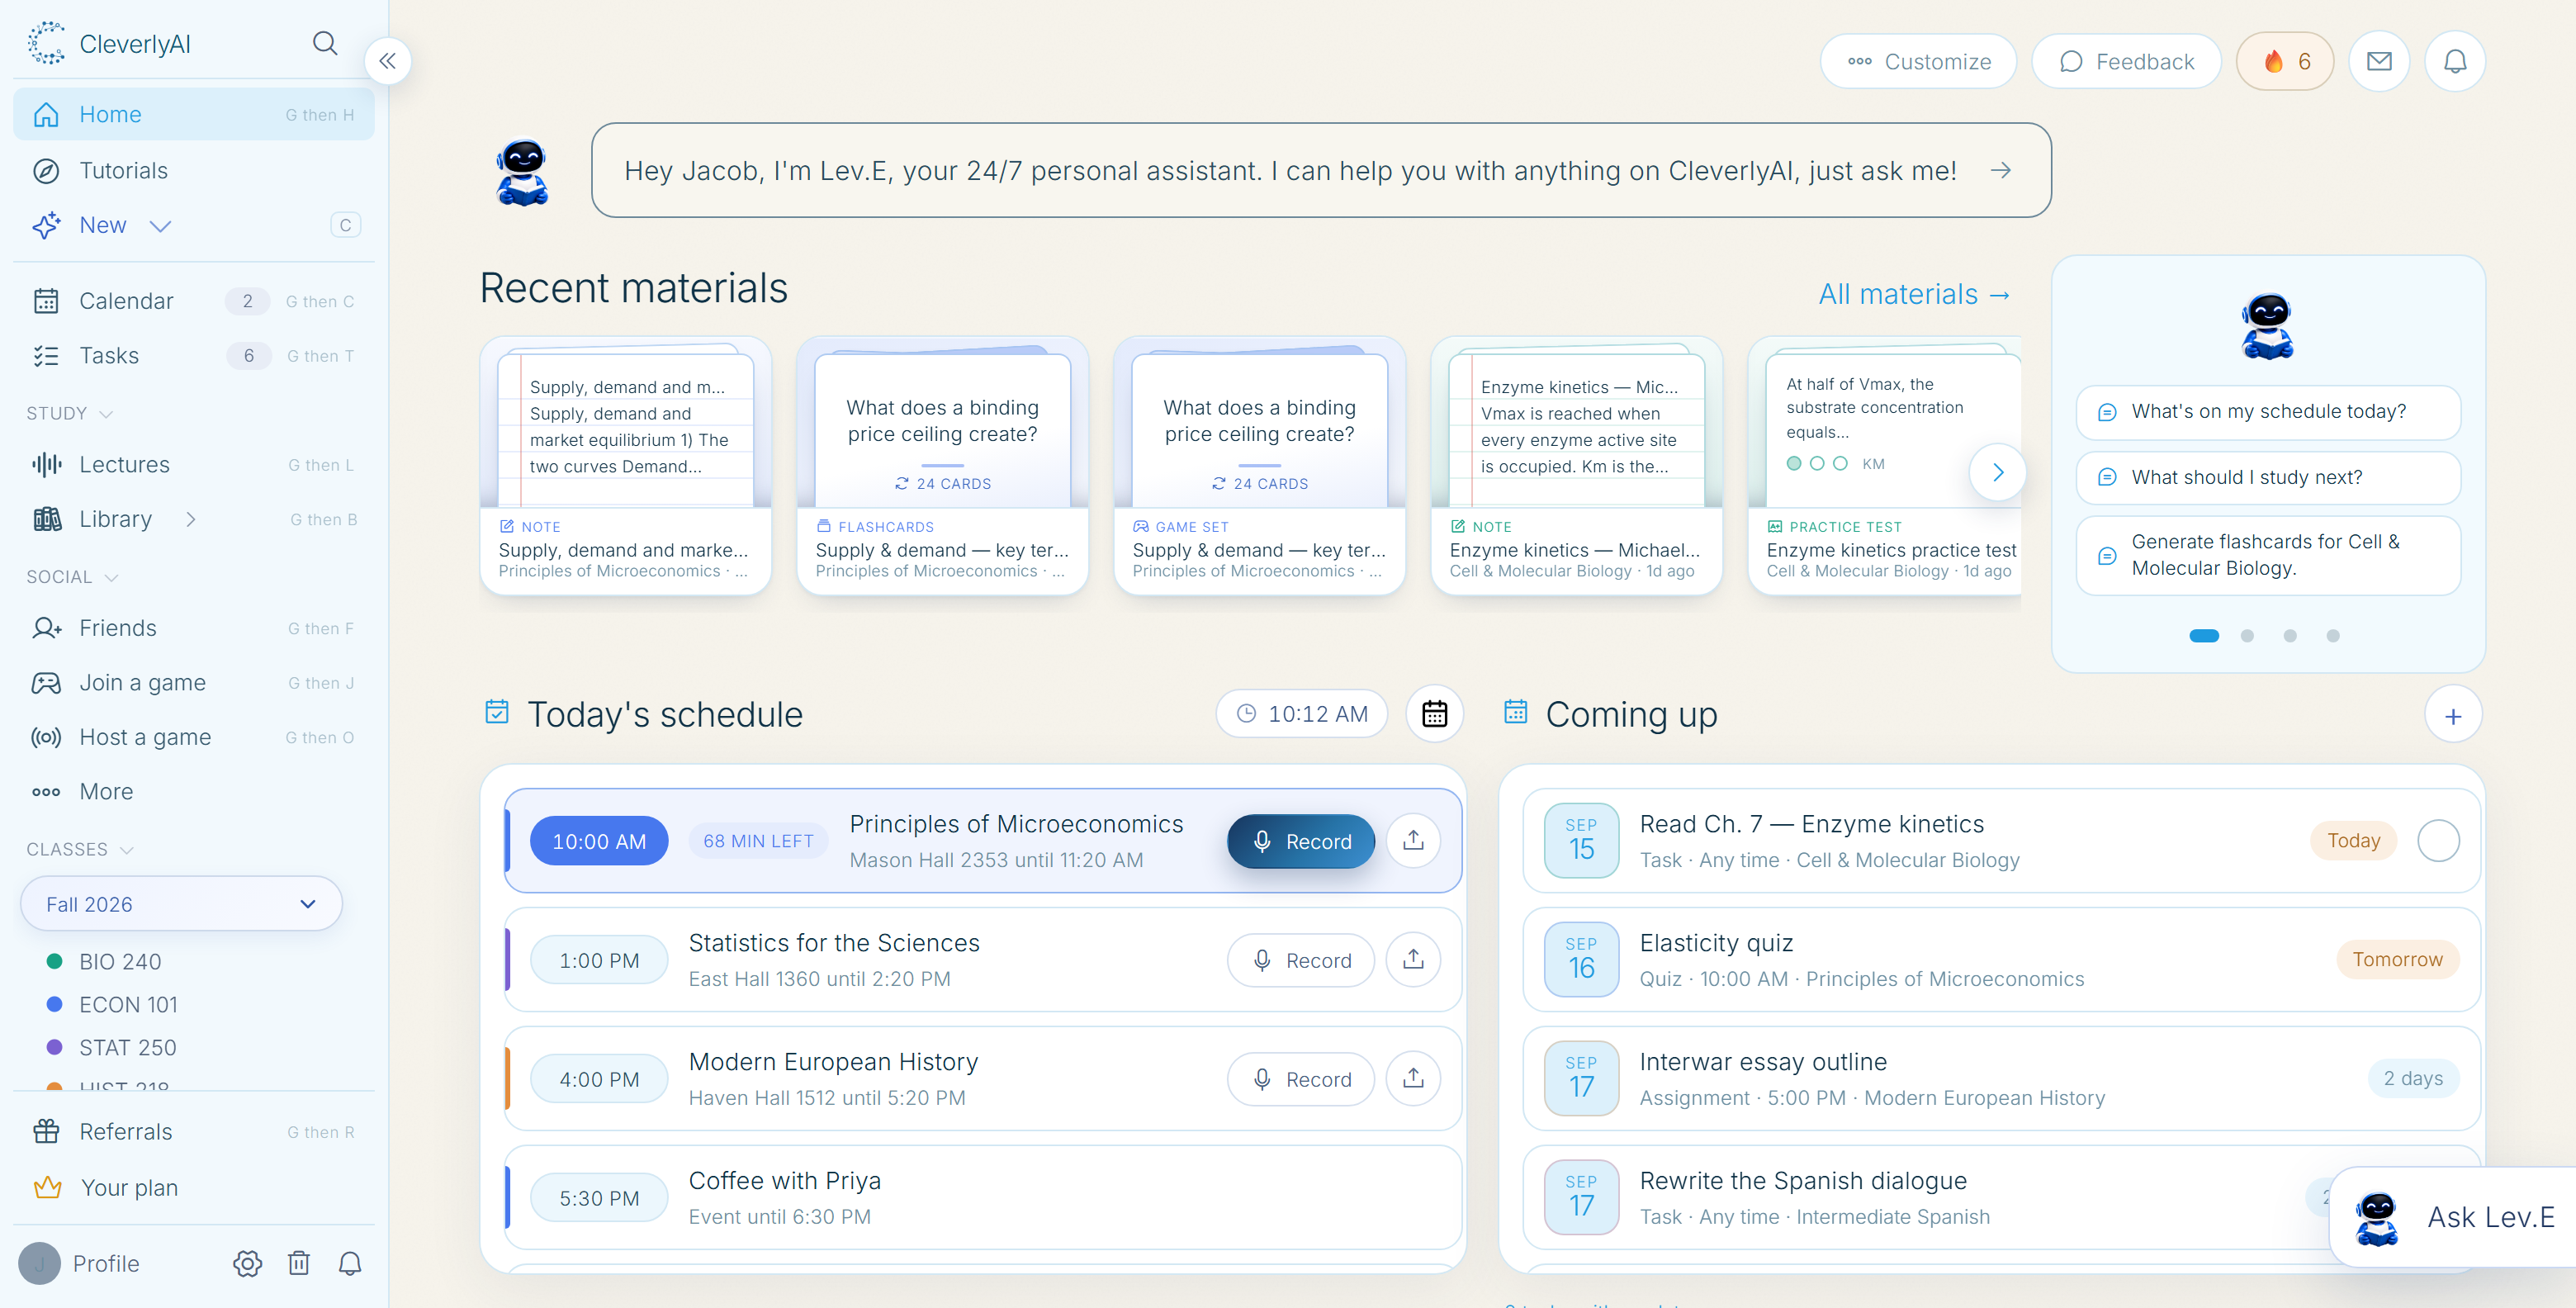Collapse the CLASSES section
The height and width of the screenshot is (1308, 2576).
pos(80,849)
